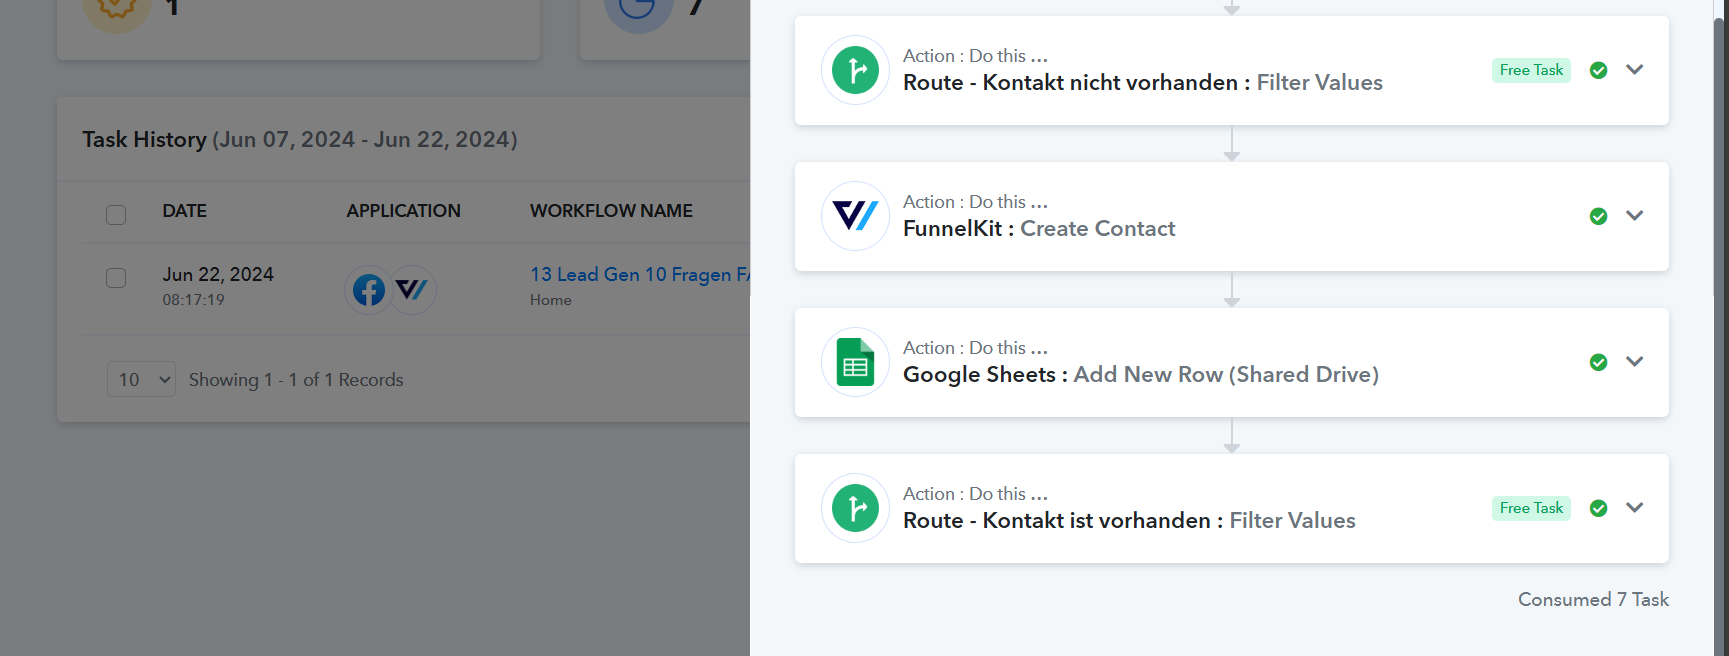
Task: Expand the FunnelKit Create Contact step
Action: coord(1635,216)
